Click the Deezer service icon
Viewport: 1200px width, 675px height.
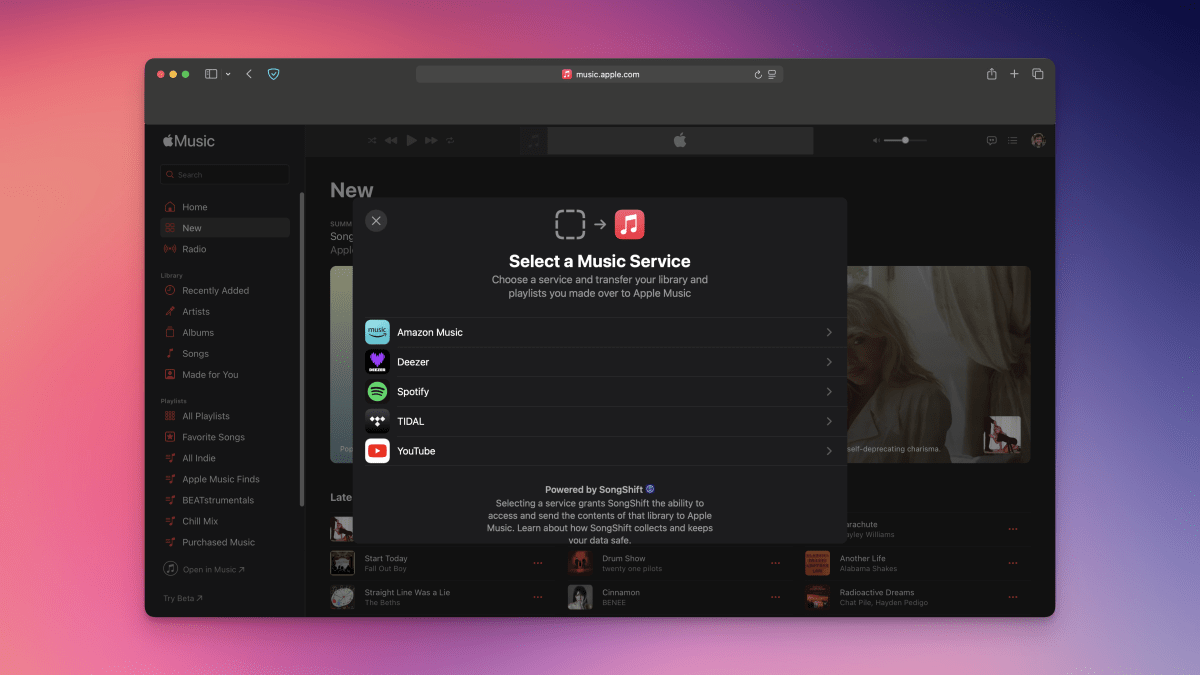377,362
